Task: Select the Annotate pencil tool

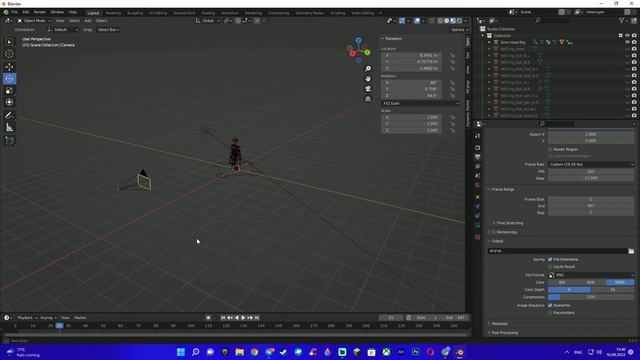Action: click(9, 116)
